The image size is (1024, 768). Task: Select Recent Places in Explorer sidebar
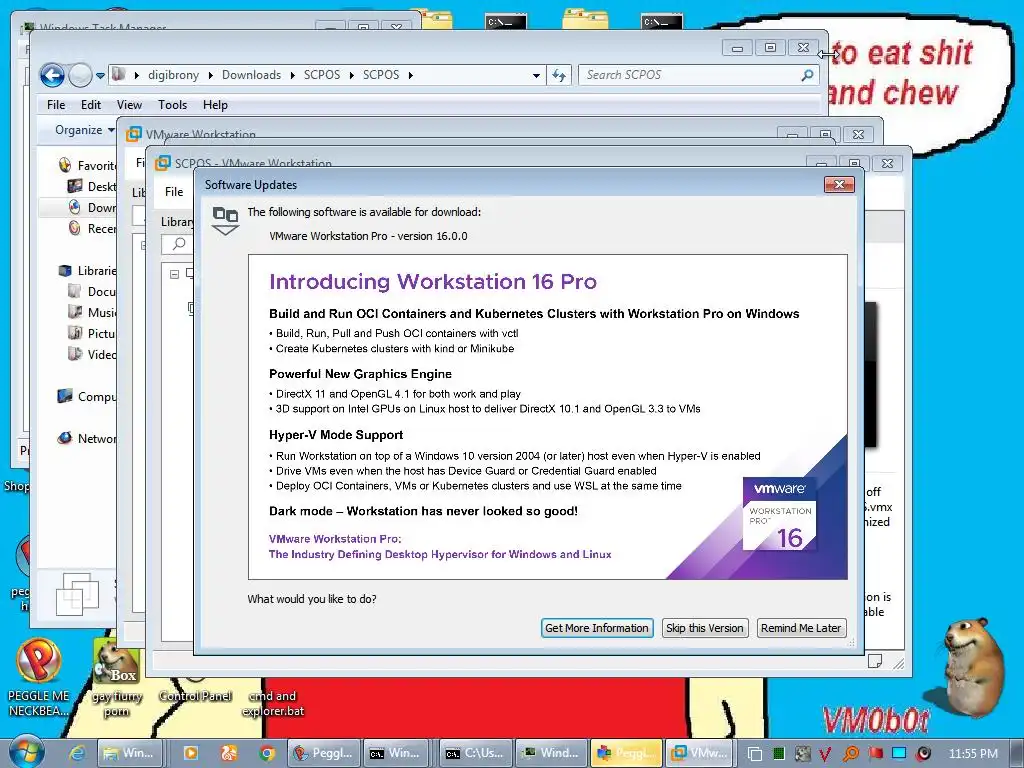pyautogui.click(x=91, y=228)
